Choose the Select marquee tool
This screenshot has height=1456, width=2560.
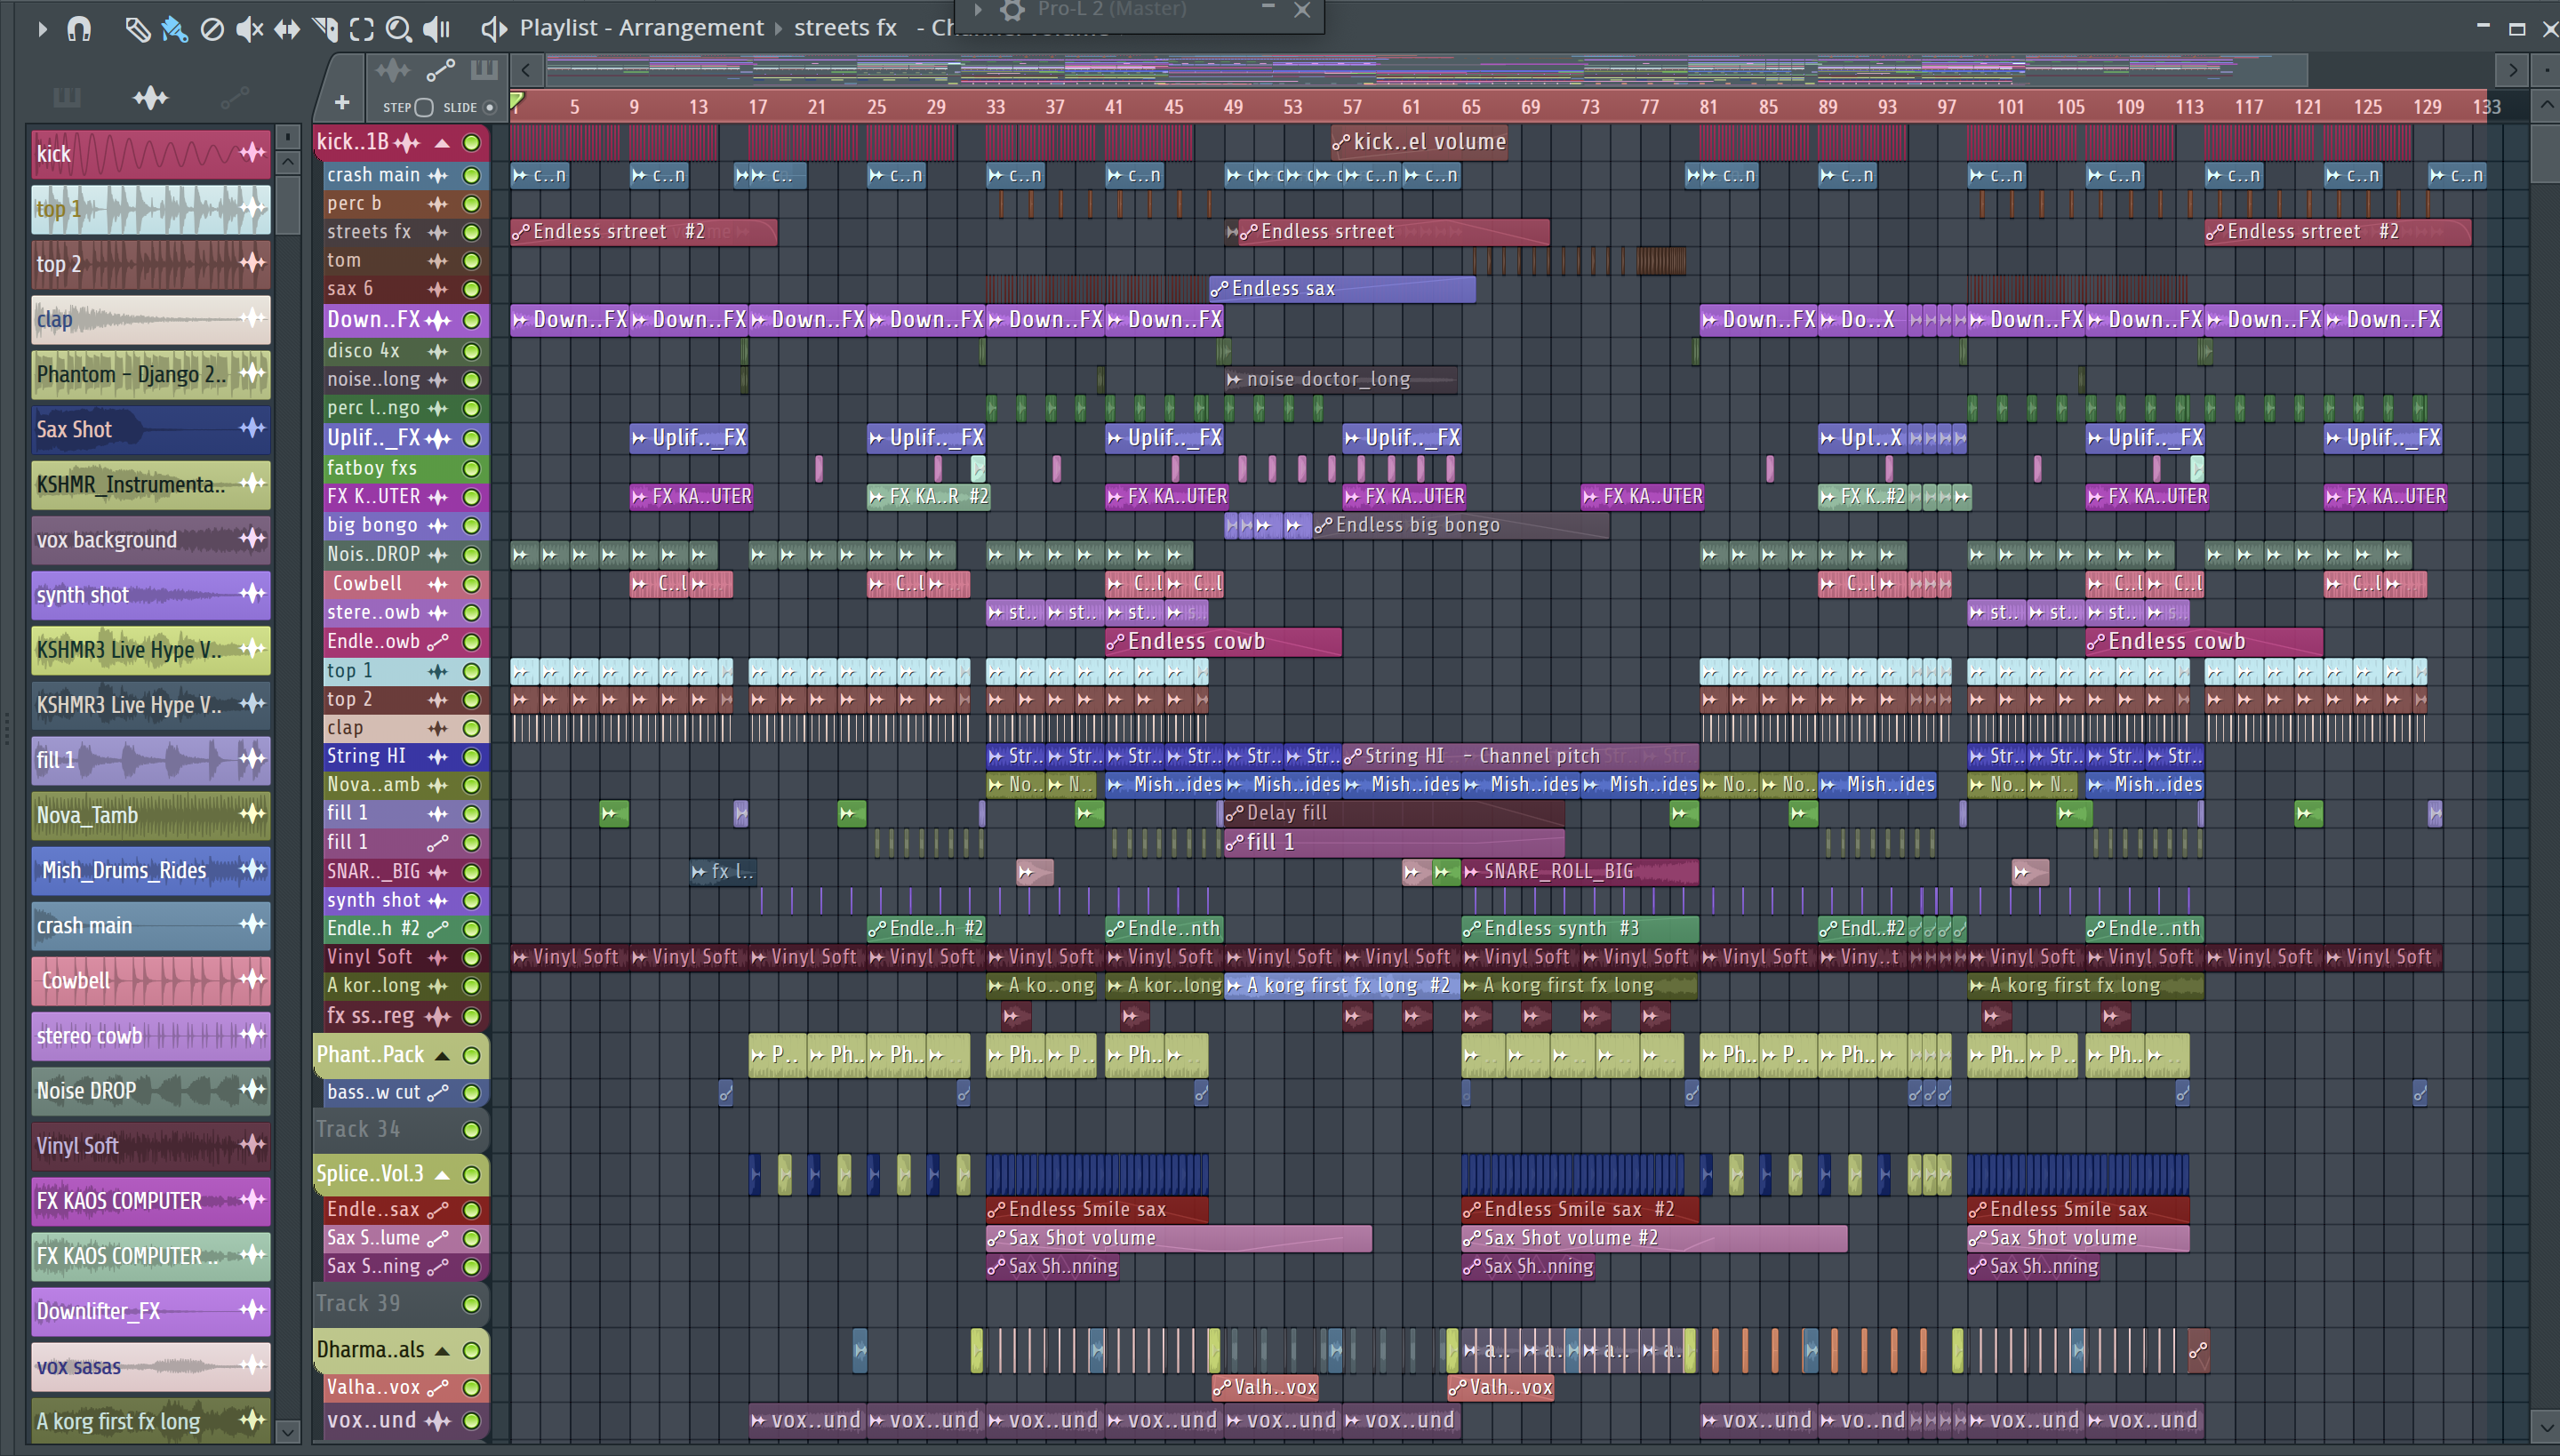(362, 29)
